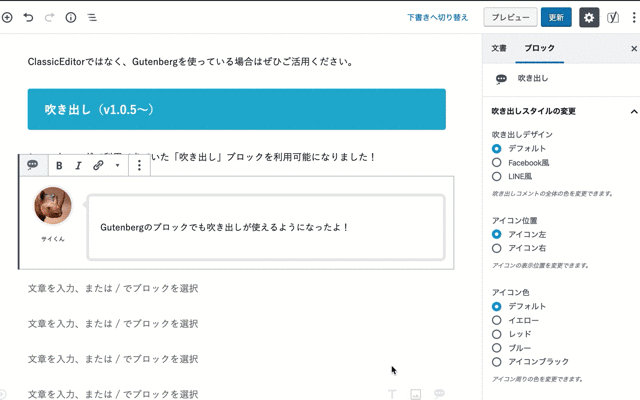640x400 pixels.
Task: Select レッド icon color
Action: click(496, 334)
